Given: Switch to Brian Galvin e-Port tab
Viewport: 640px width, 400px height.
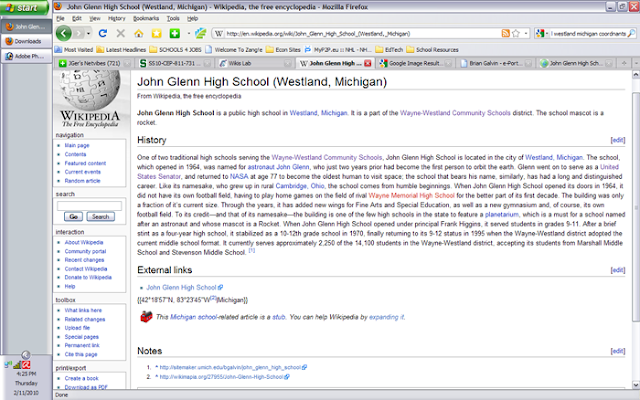Looking at the screenshot, I should [x=496, y=63].
